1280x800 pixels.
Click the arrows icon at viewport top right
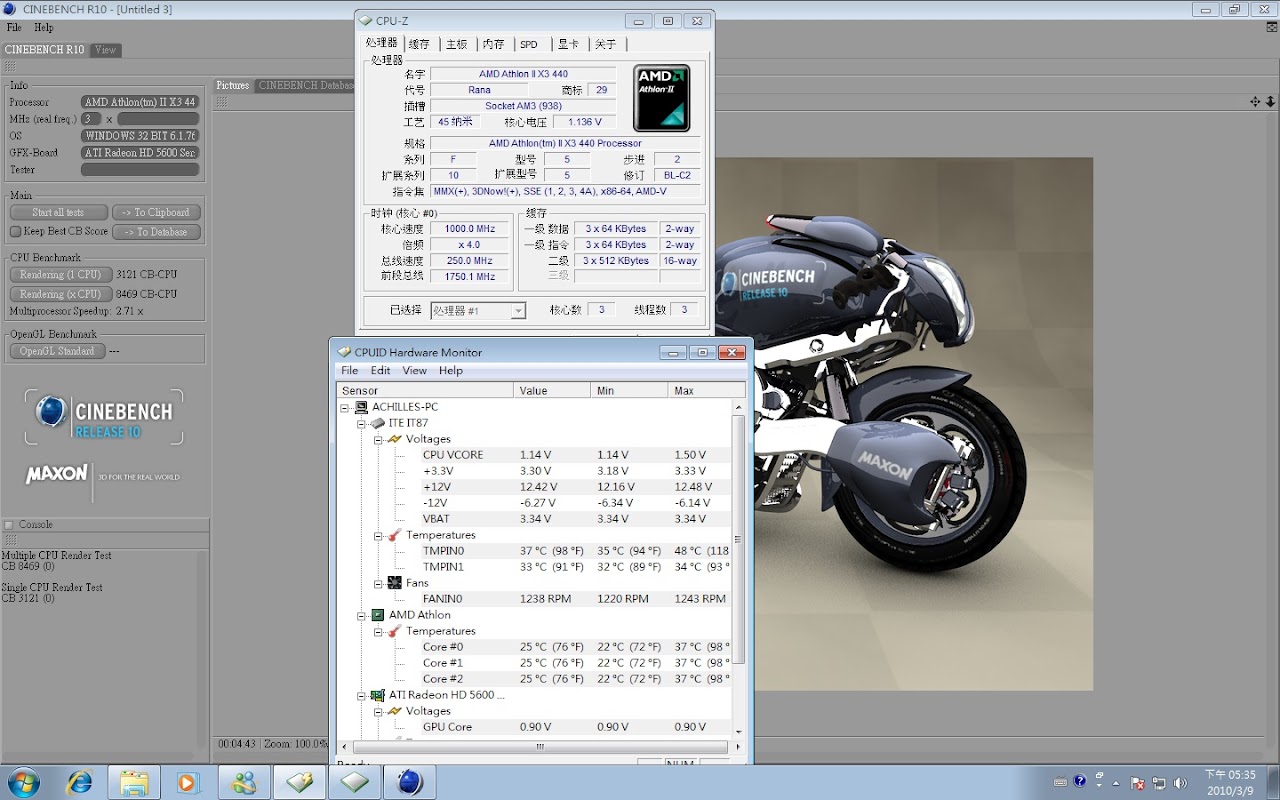click(x=1255, y=102)
